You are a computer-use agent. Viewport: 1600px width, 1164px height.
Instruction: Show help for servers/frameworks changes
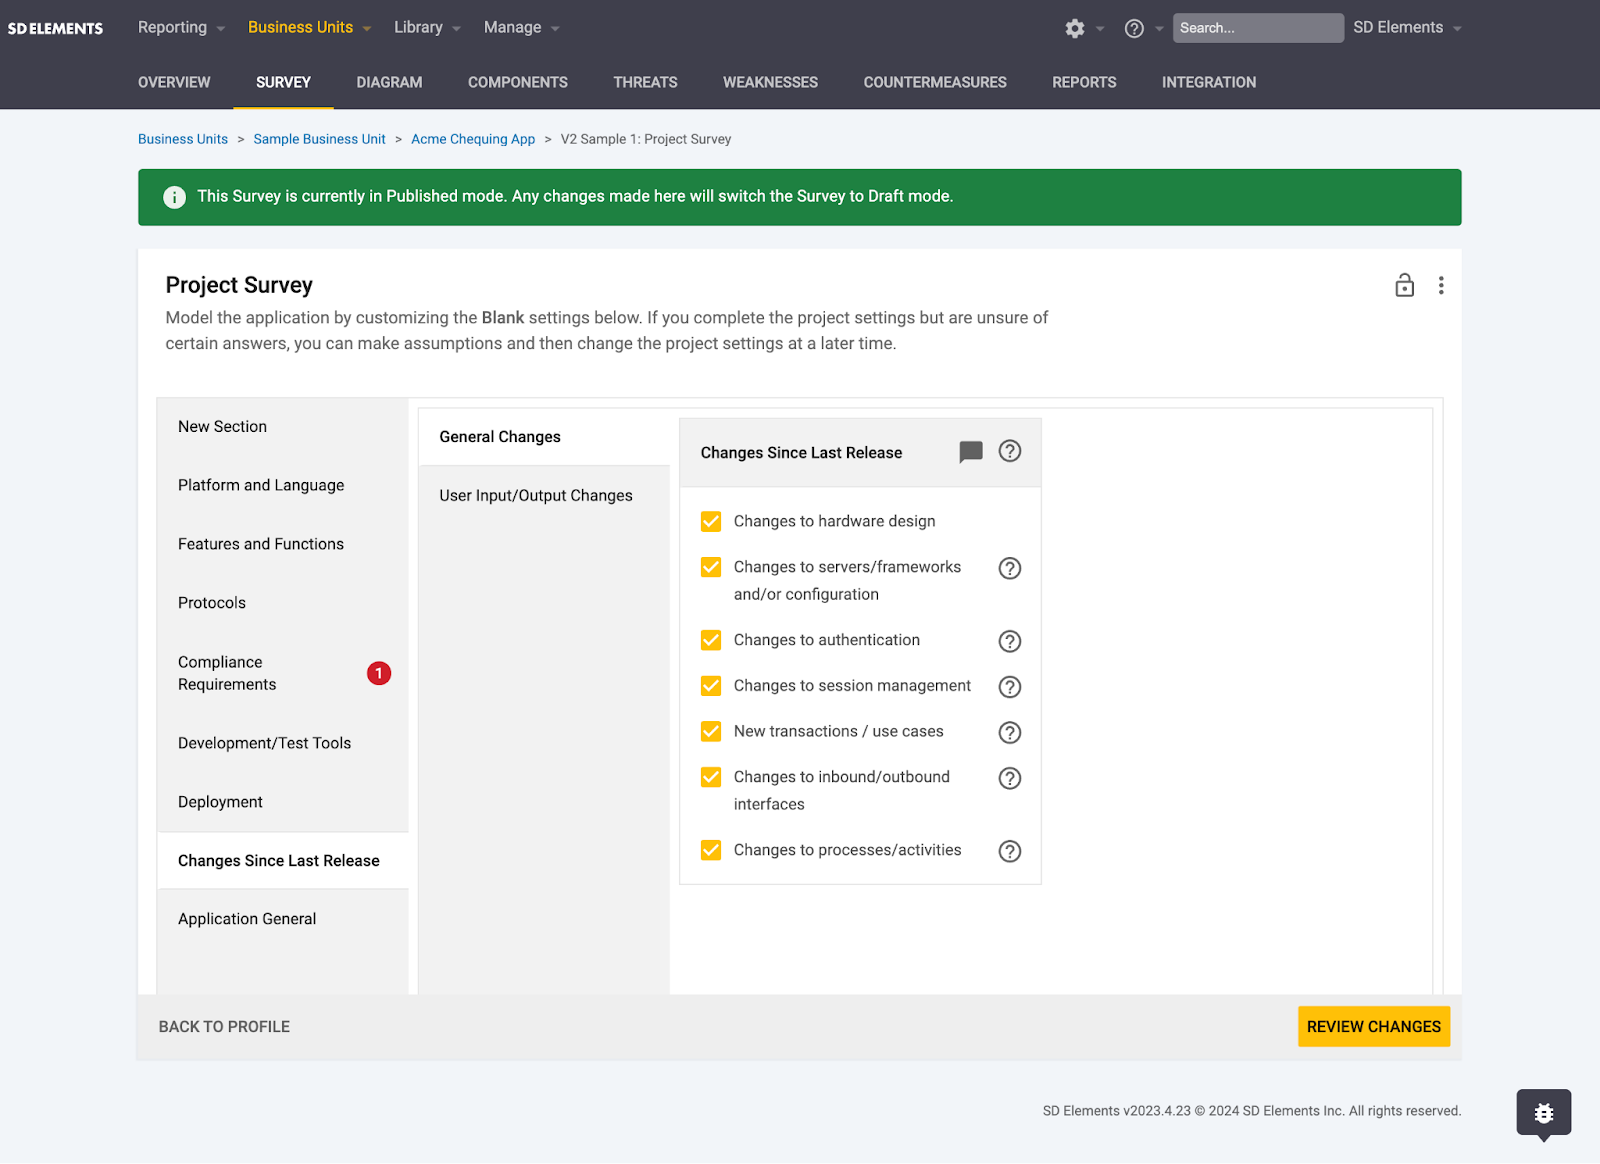[x=1010, y=568]
